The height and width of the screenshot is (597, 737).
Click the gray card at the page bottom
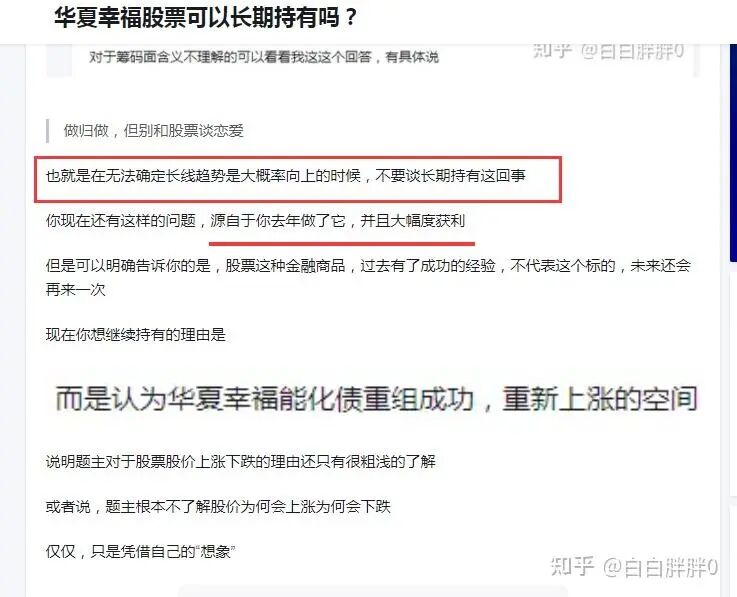click(x=373, y=592)
